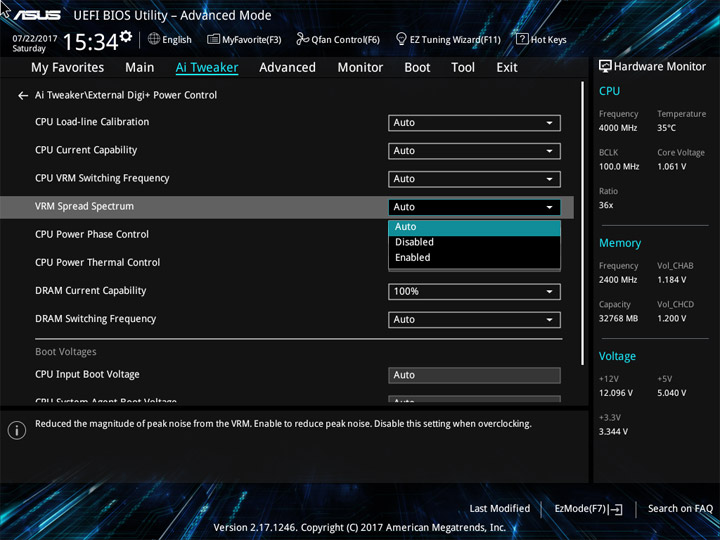The height and width of the screenshot is (540, 720).
Task: Click the settings list vertical scrollbar
Action: pyautogui.click(x=583, y=223)
